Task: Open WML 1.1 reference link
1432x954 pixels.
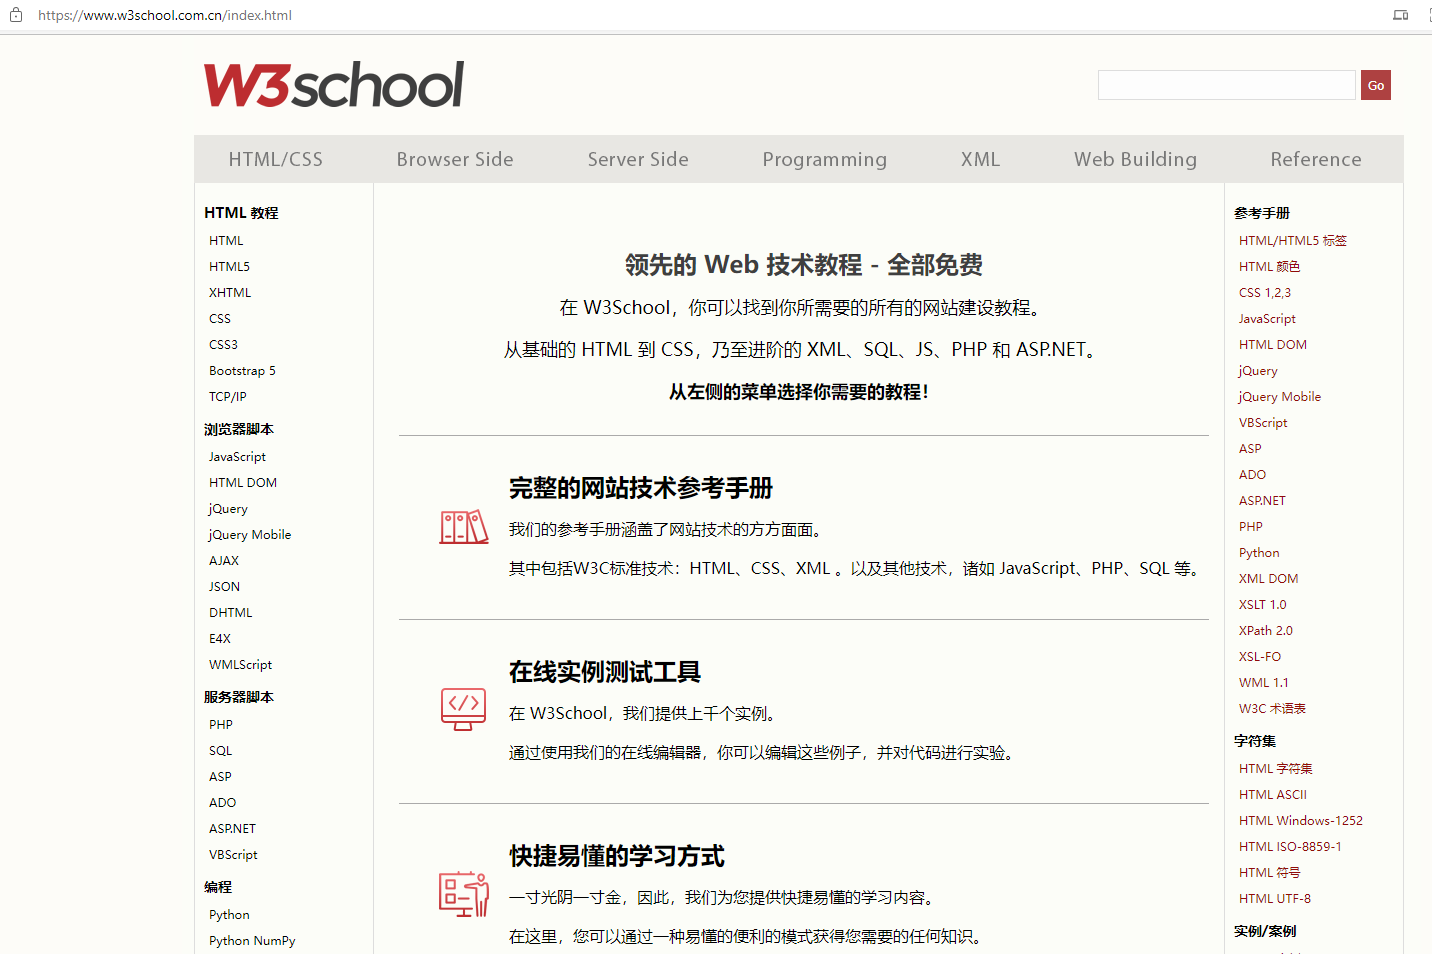Action: 1264,682
